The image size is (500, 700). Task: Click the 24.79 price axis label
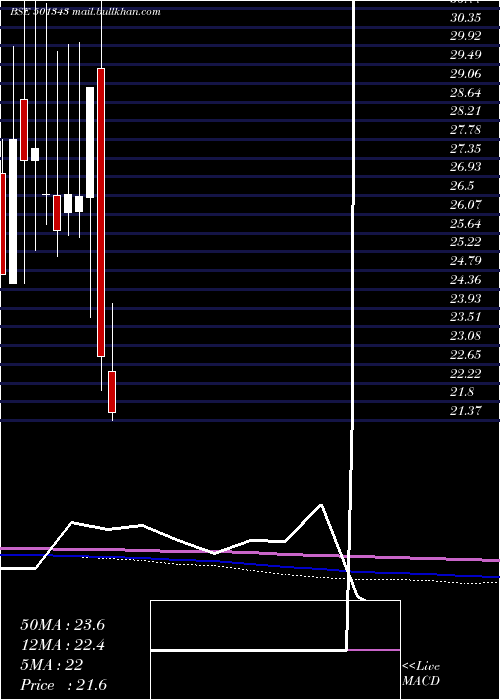466,261
